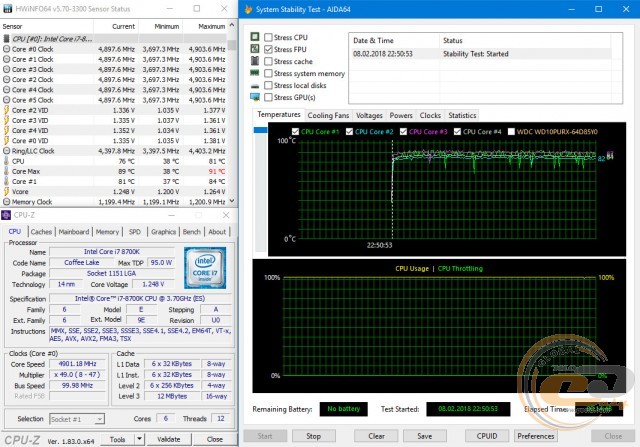This screenshot has width=640, height=447.
Task: Click the HWiNFO64 title bar app icon
Action: [7, 9]
